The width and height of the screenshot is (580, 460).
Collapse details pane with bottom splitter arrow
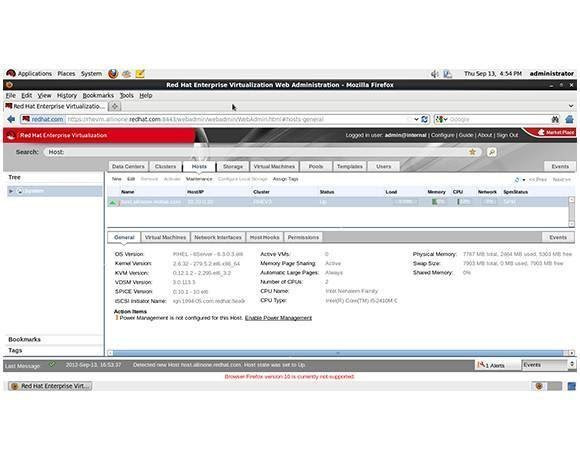tap(338, 353)
